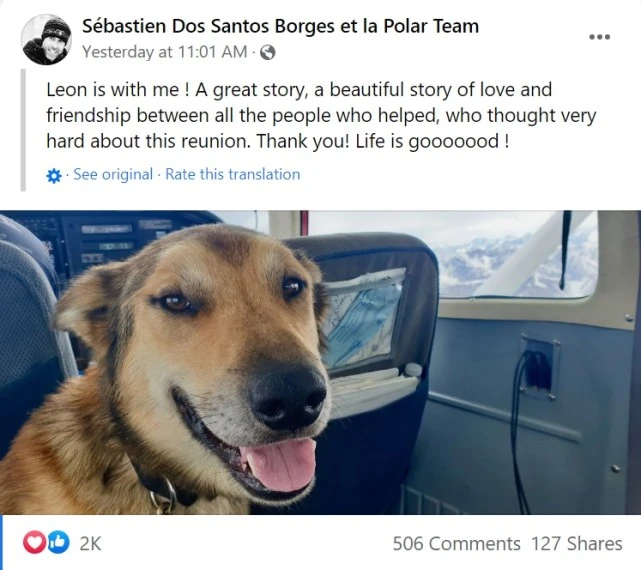
Task: Click the translation settings gear icon
Action: point(54,176)
